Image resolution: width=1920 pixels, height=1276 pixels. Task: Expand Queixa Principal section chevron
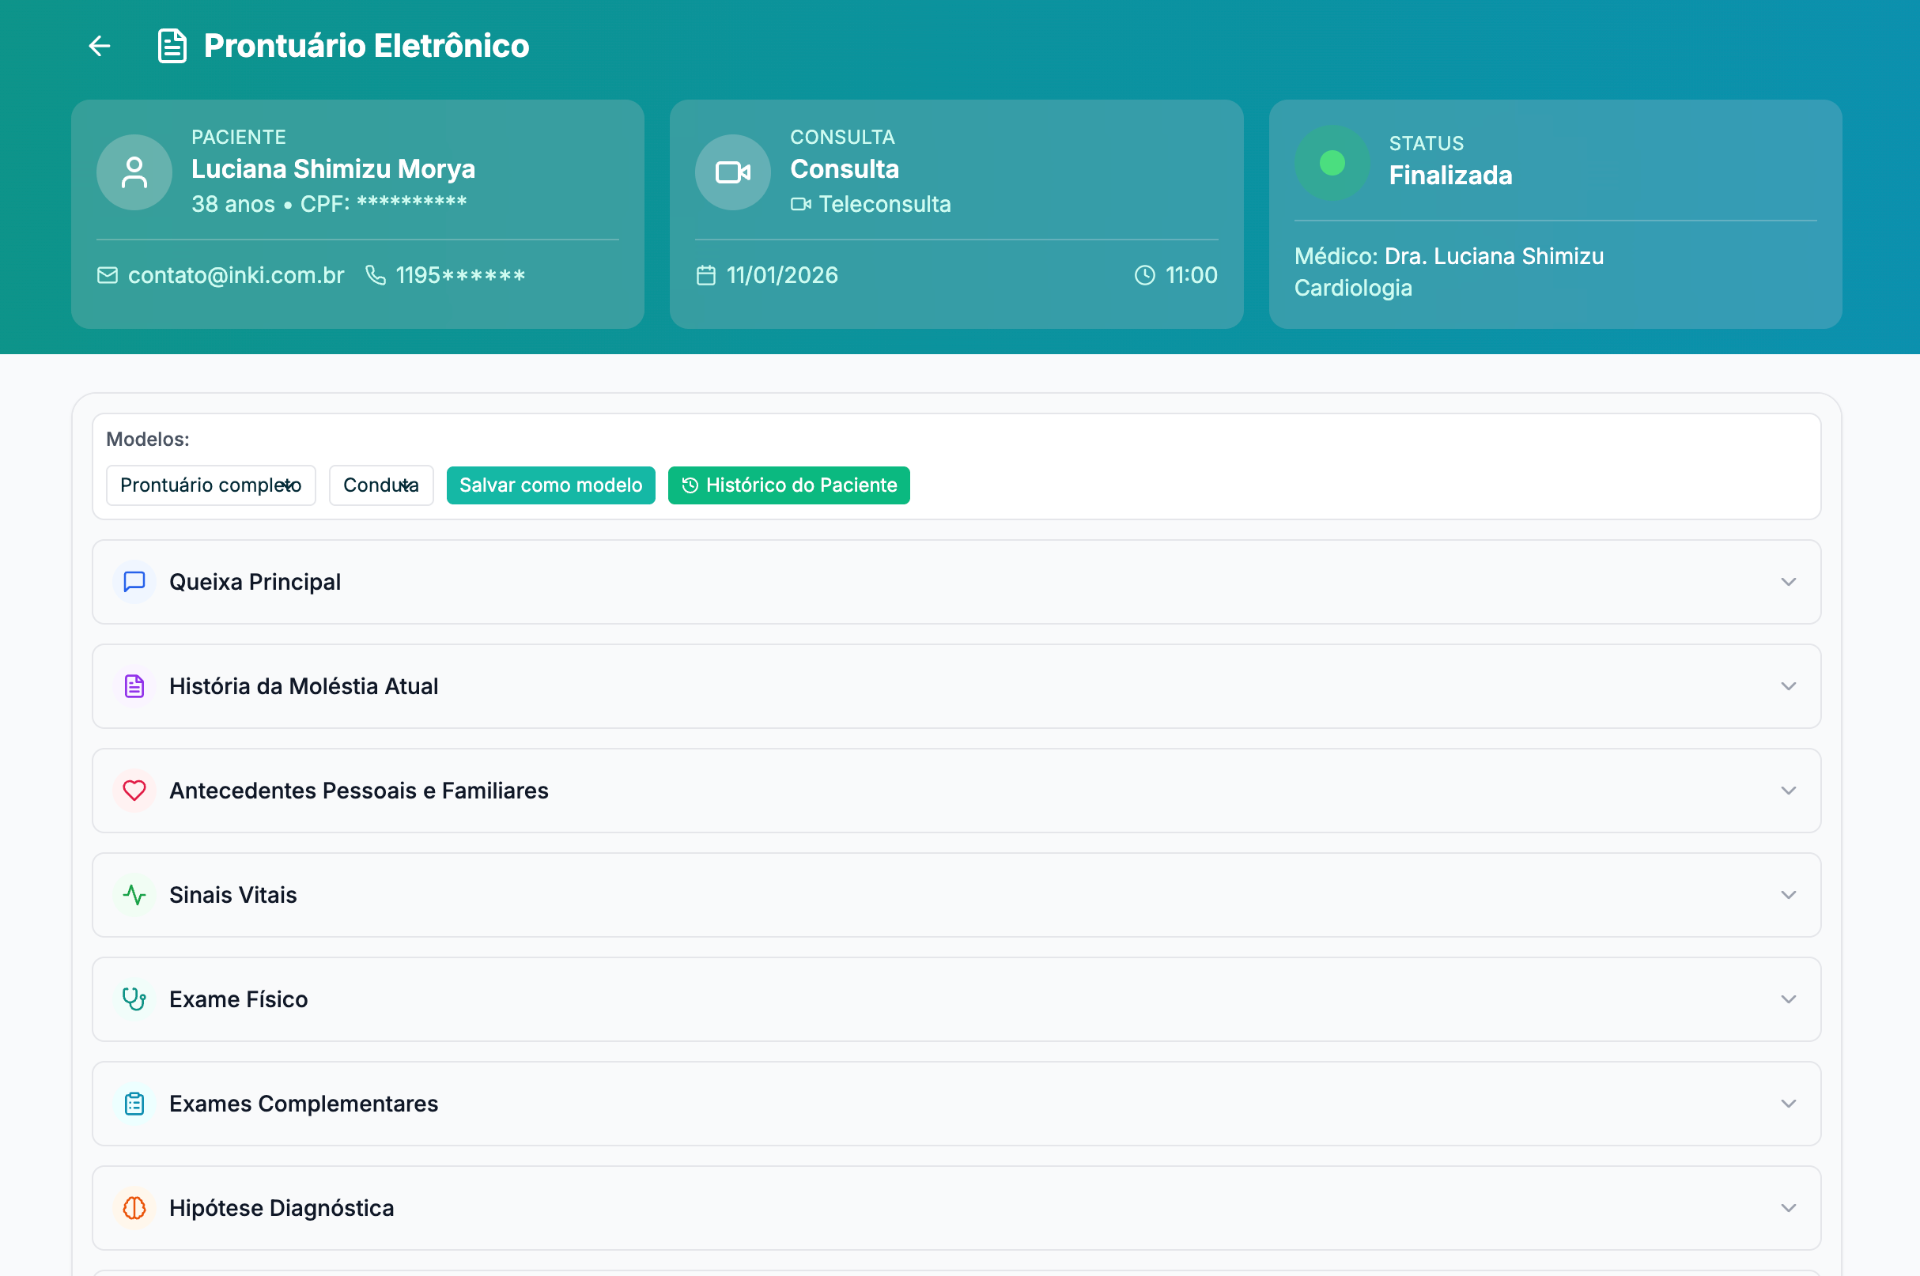point(1788,582)
